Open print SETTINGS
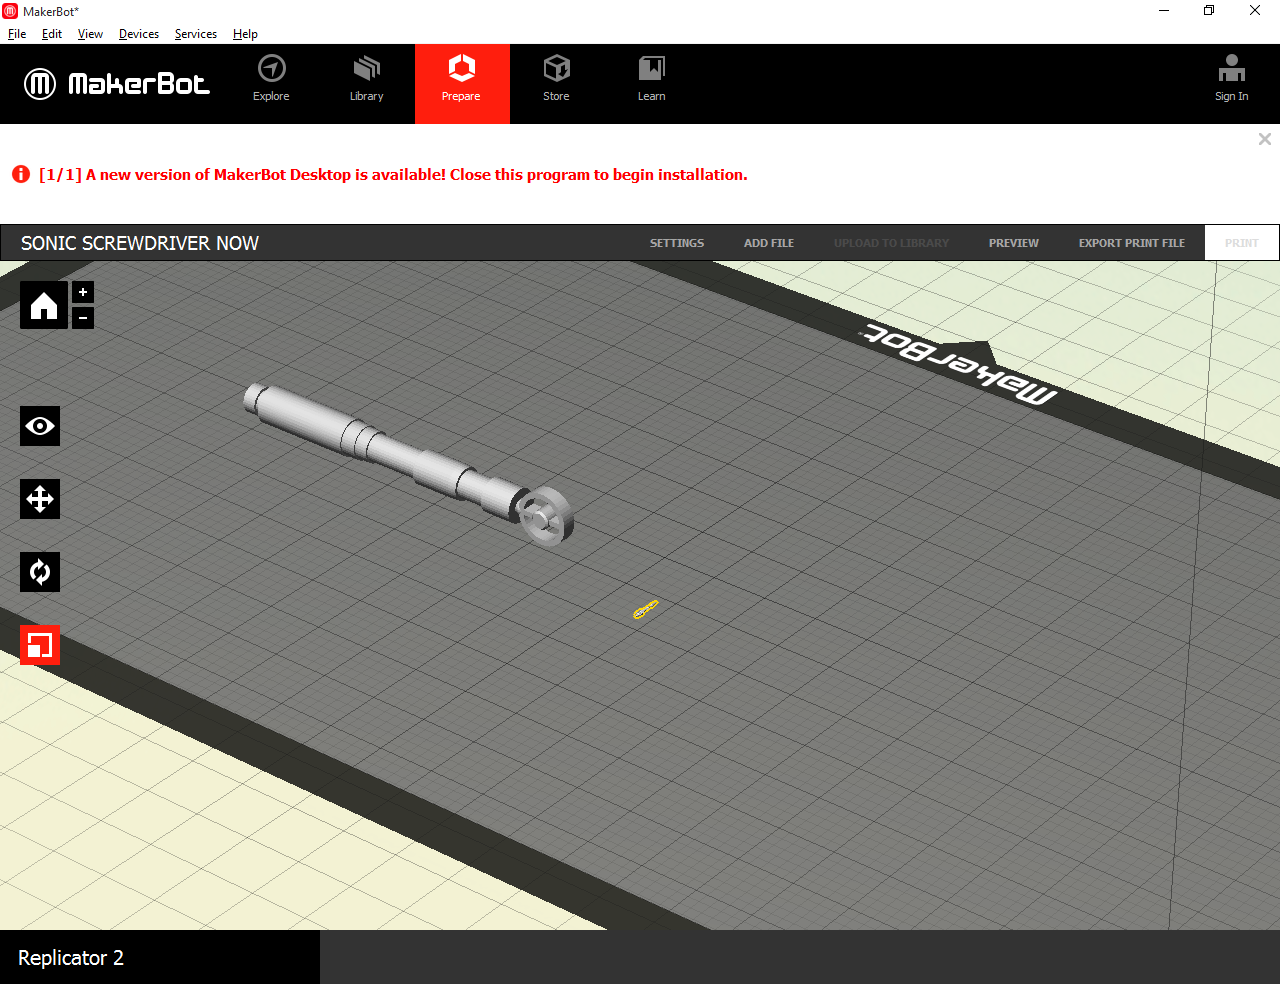Viewport: 1280px width, 984px height. point(677,243)
